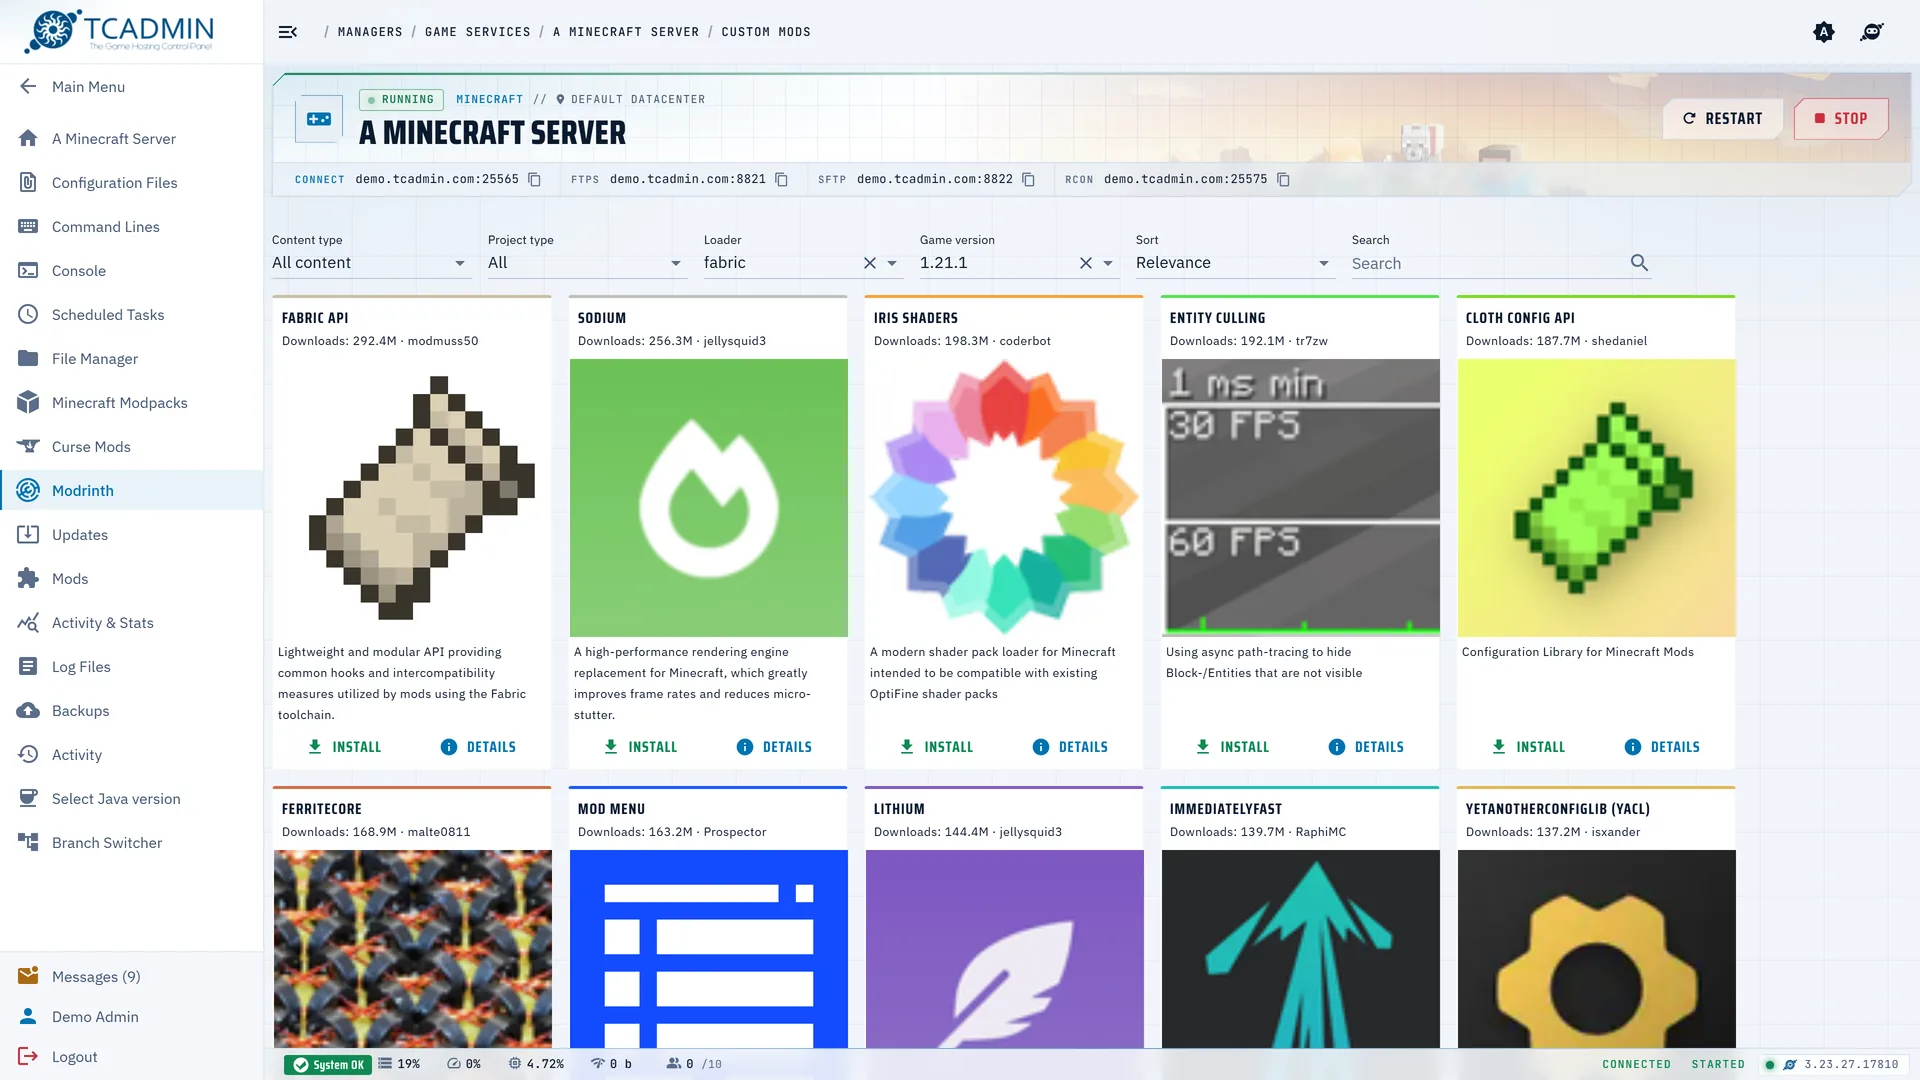Open the Game version dropdown arrow
Viewport: 1920px width, 1080px height.
(x=1108, y=263)
